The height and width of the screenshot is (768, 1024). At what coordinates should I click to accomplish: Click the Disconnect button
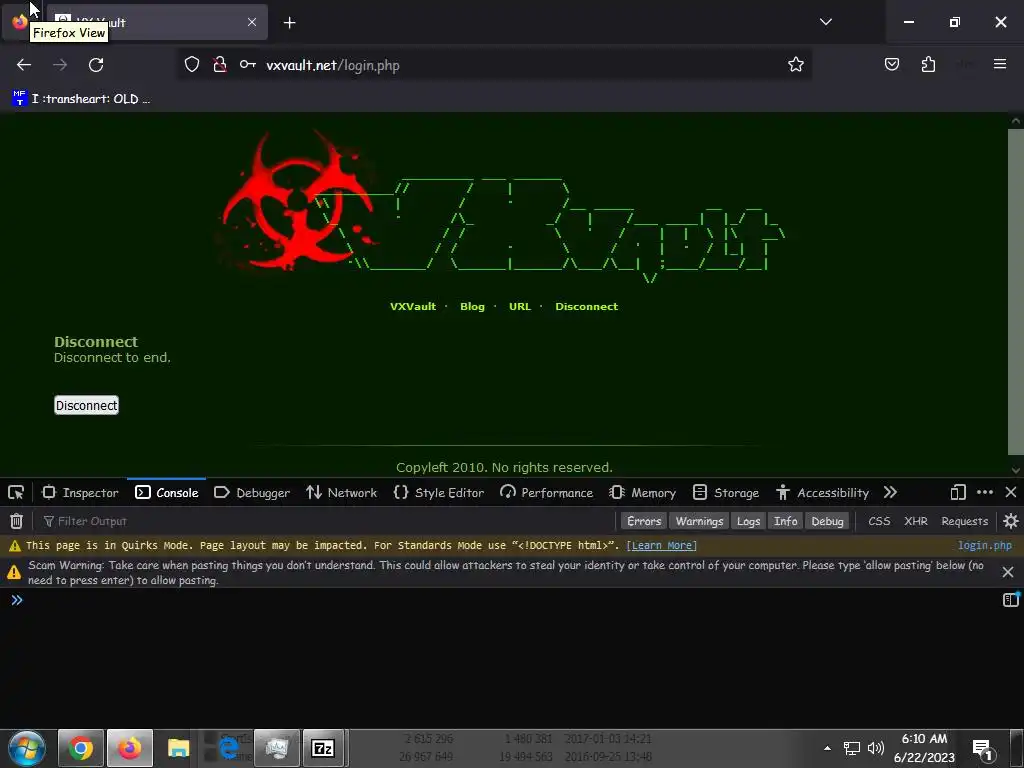click(x=86, y=405)
